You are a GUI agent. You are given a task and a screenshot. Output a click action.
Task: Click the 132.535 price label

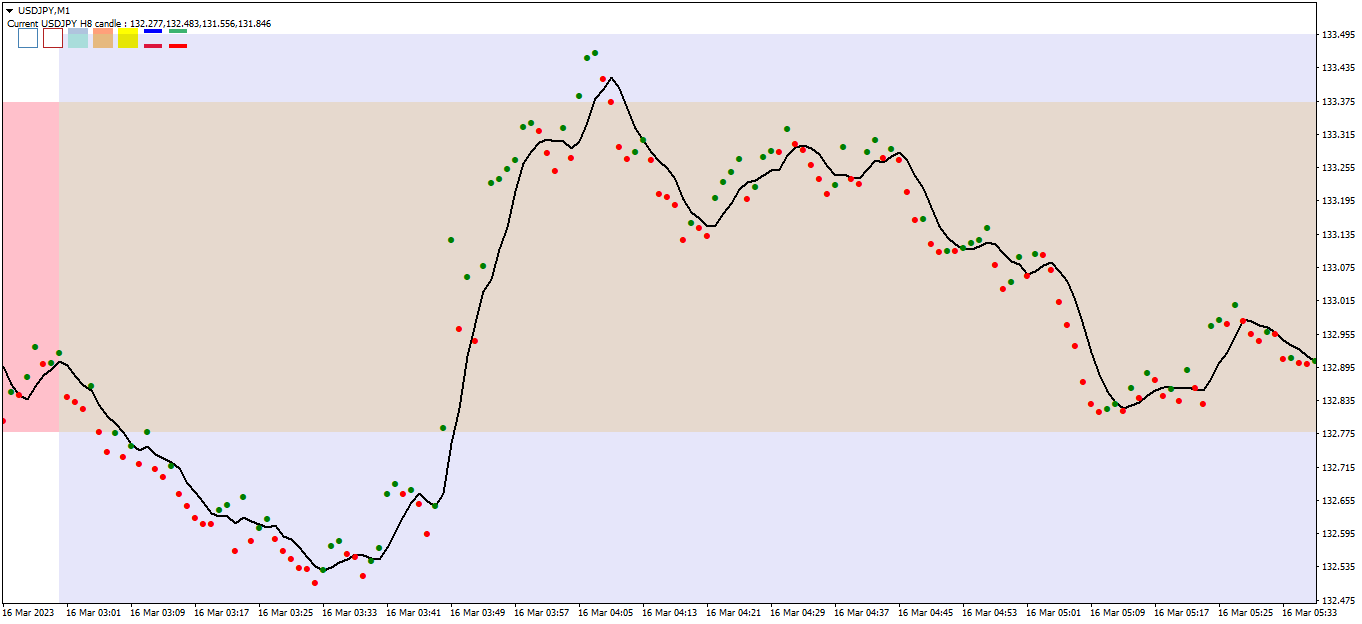(x=1337, y=567)
